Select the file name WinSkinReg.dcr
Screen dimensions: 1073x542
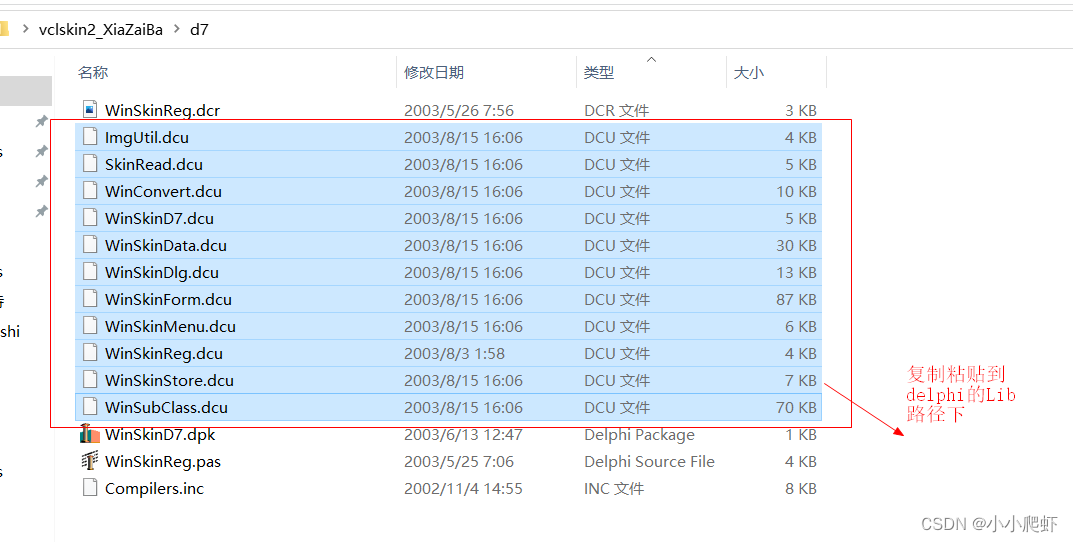click(x=162, y=110)
